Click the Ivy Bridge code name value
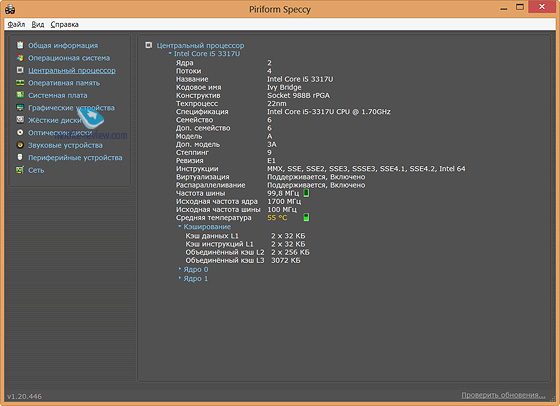The height and width of the screenshot is (406, 560). click(x=284, y=87)
